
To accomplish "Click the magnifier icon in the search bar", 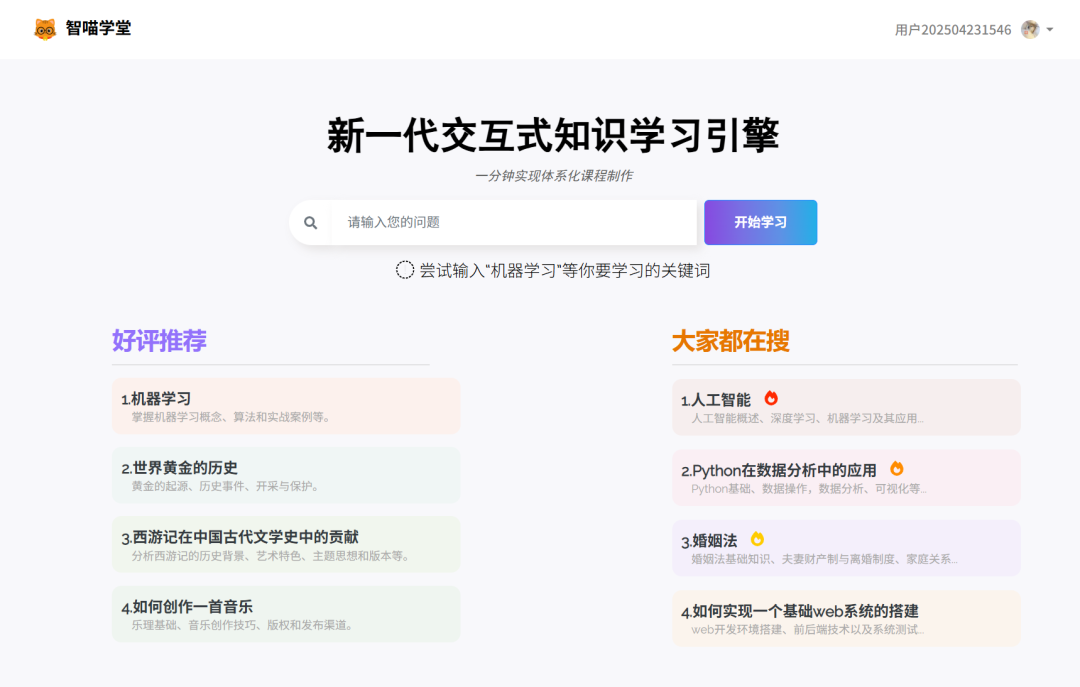I will click(310, 222).
